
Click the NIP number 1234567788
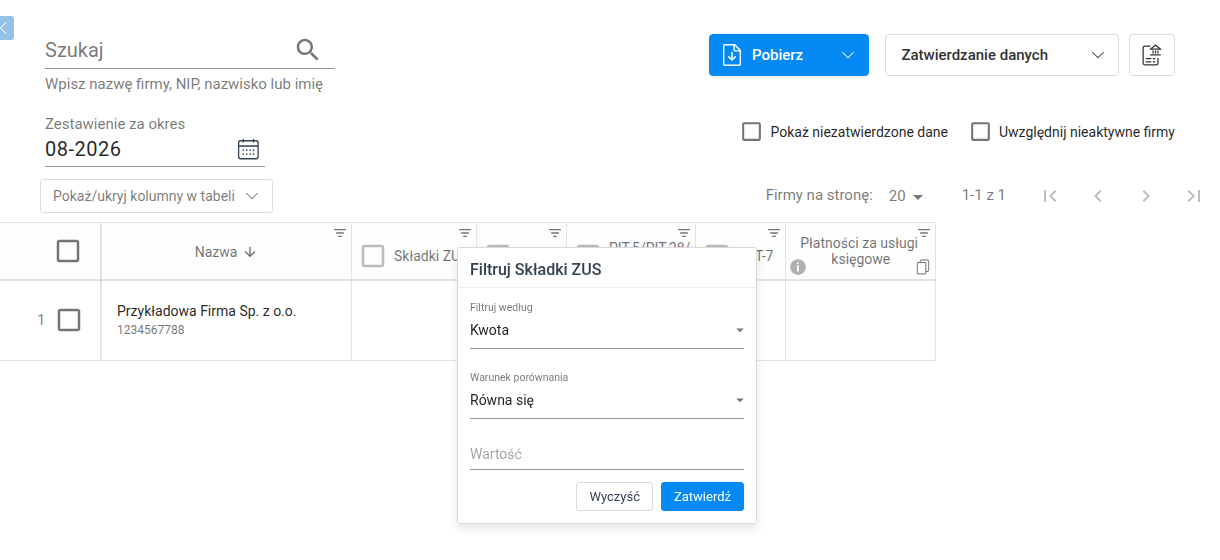[151, 330]
